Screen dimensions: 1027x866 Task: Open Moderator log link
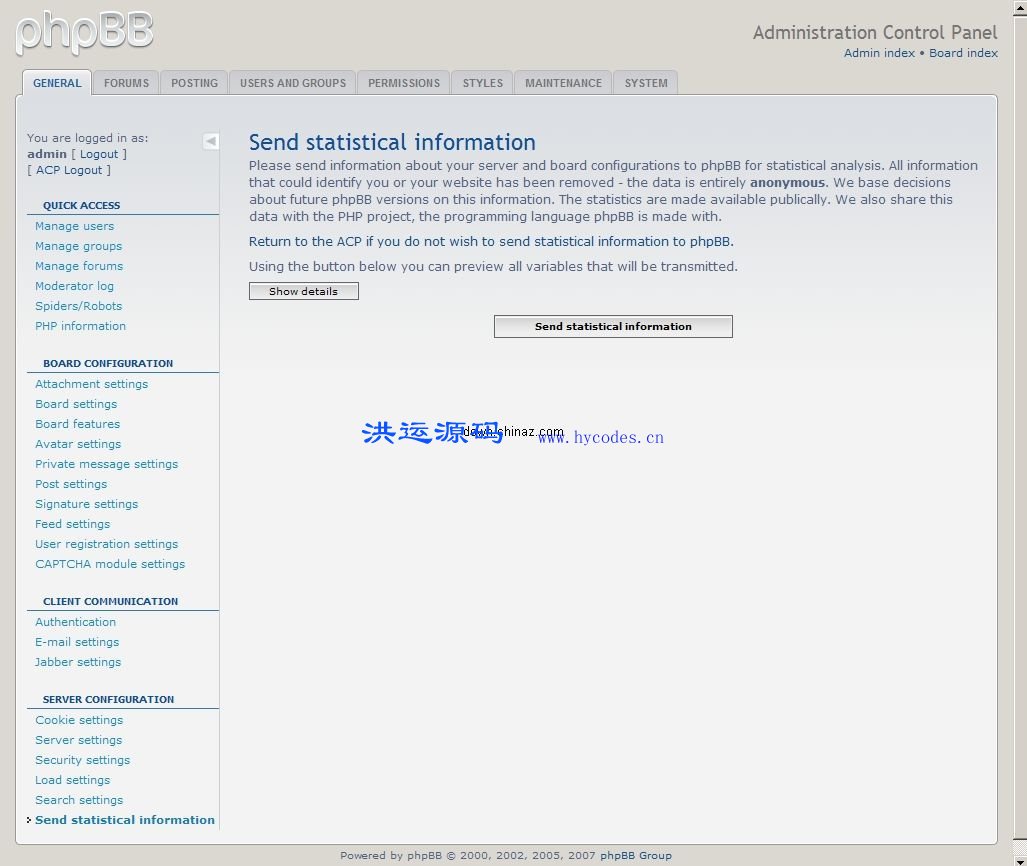tap(75, 286)
